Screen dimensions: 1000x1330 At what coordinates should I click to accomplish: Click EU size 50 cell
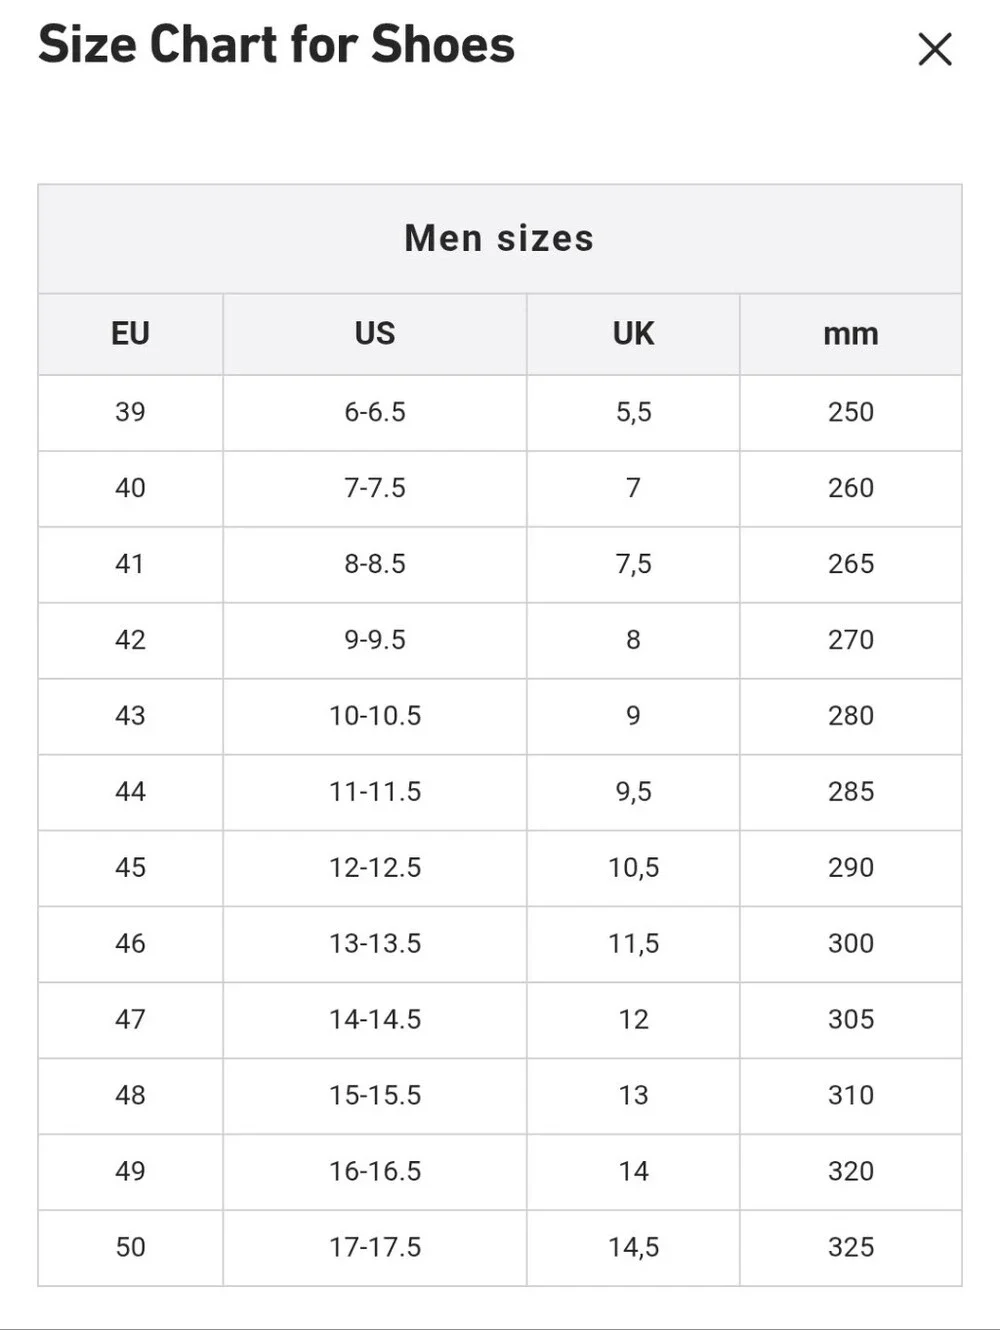coord(130,1248)
